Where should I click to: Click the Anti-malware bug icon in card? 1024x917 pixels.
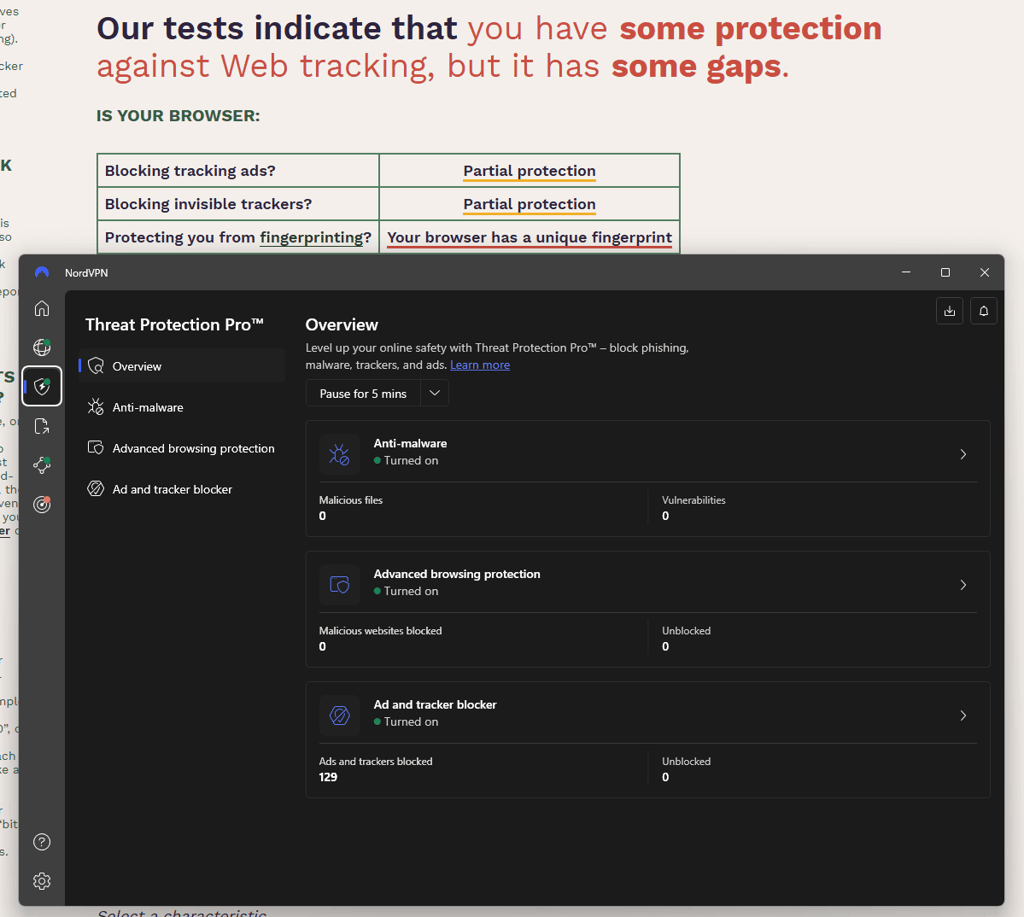click(x=340, y=454)
